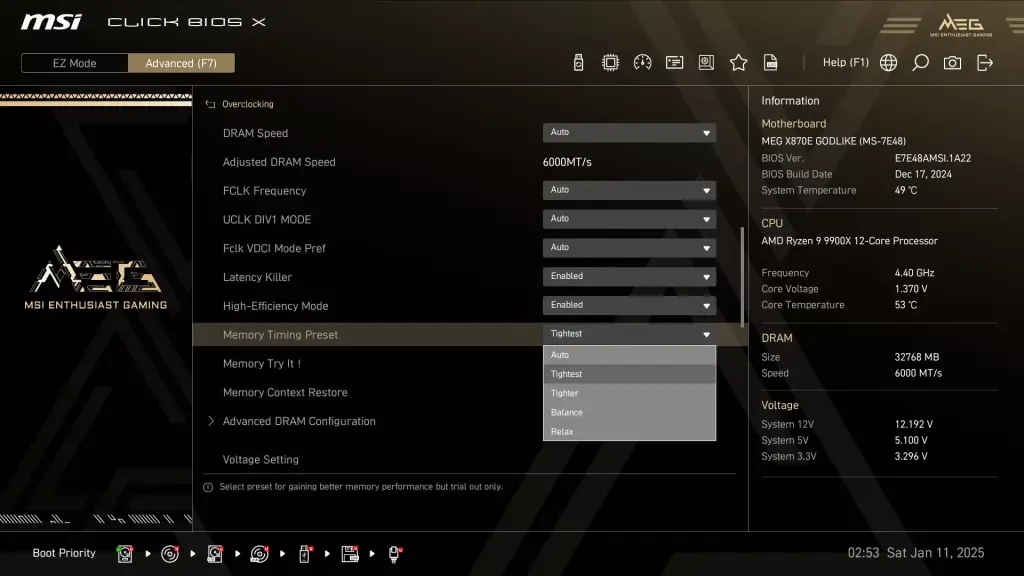Choose Tighter in the timing preset list
The height and width of the screenshot is (576, 1024).
629,393
